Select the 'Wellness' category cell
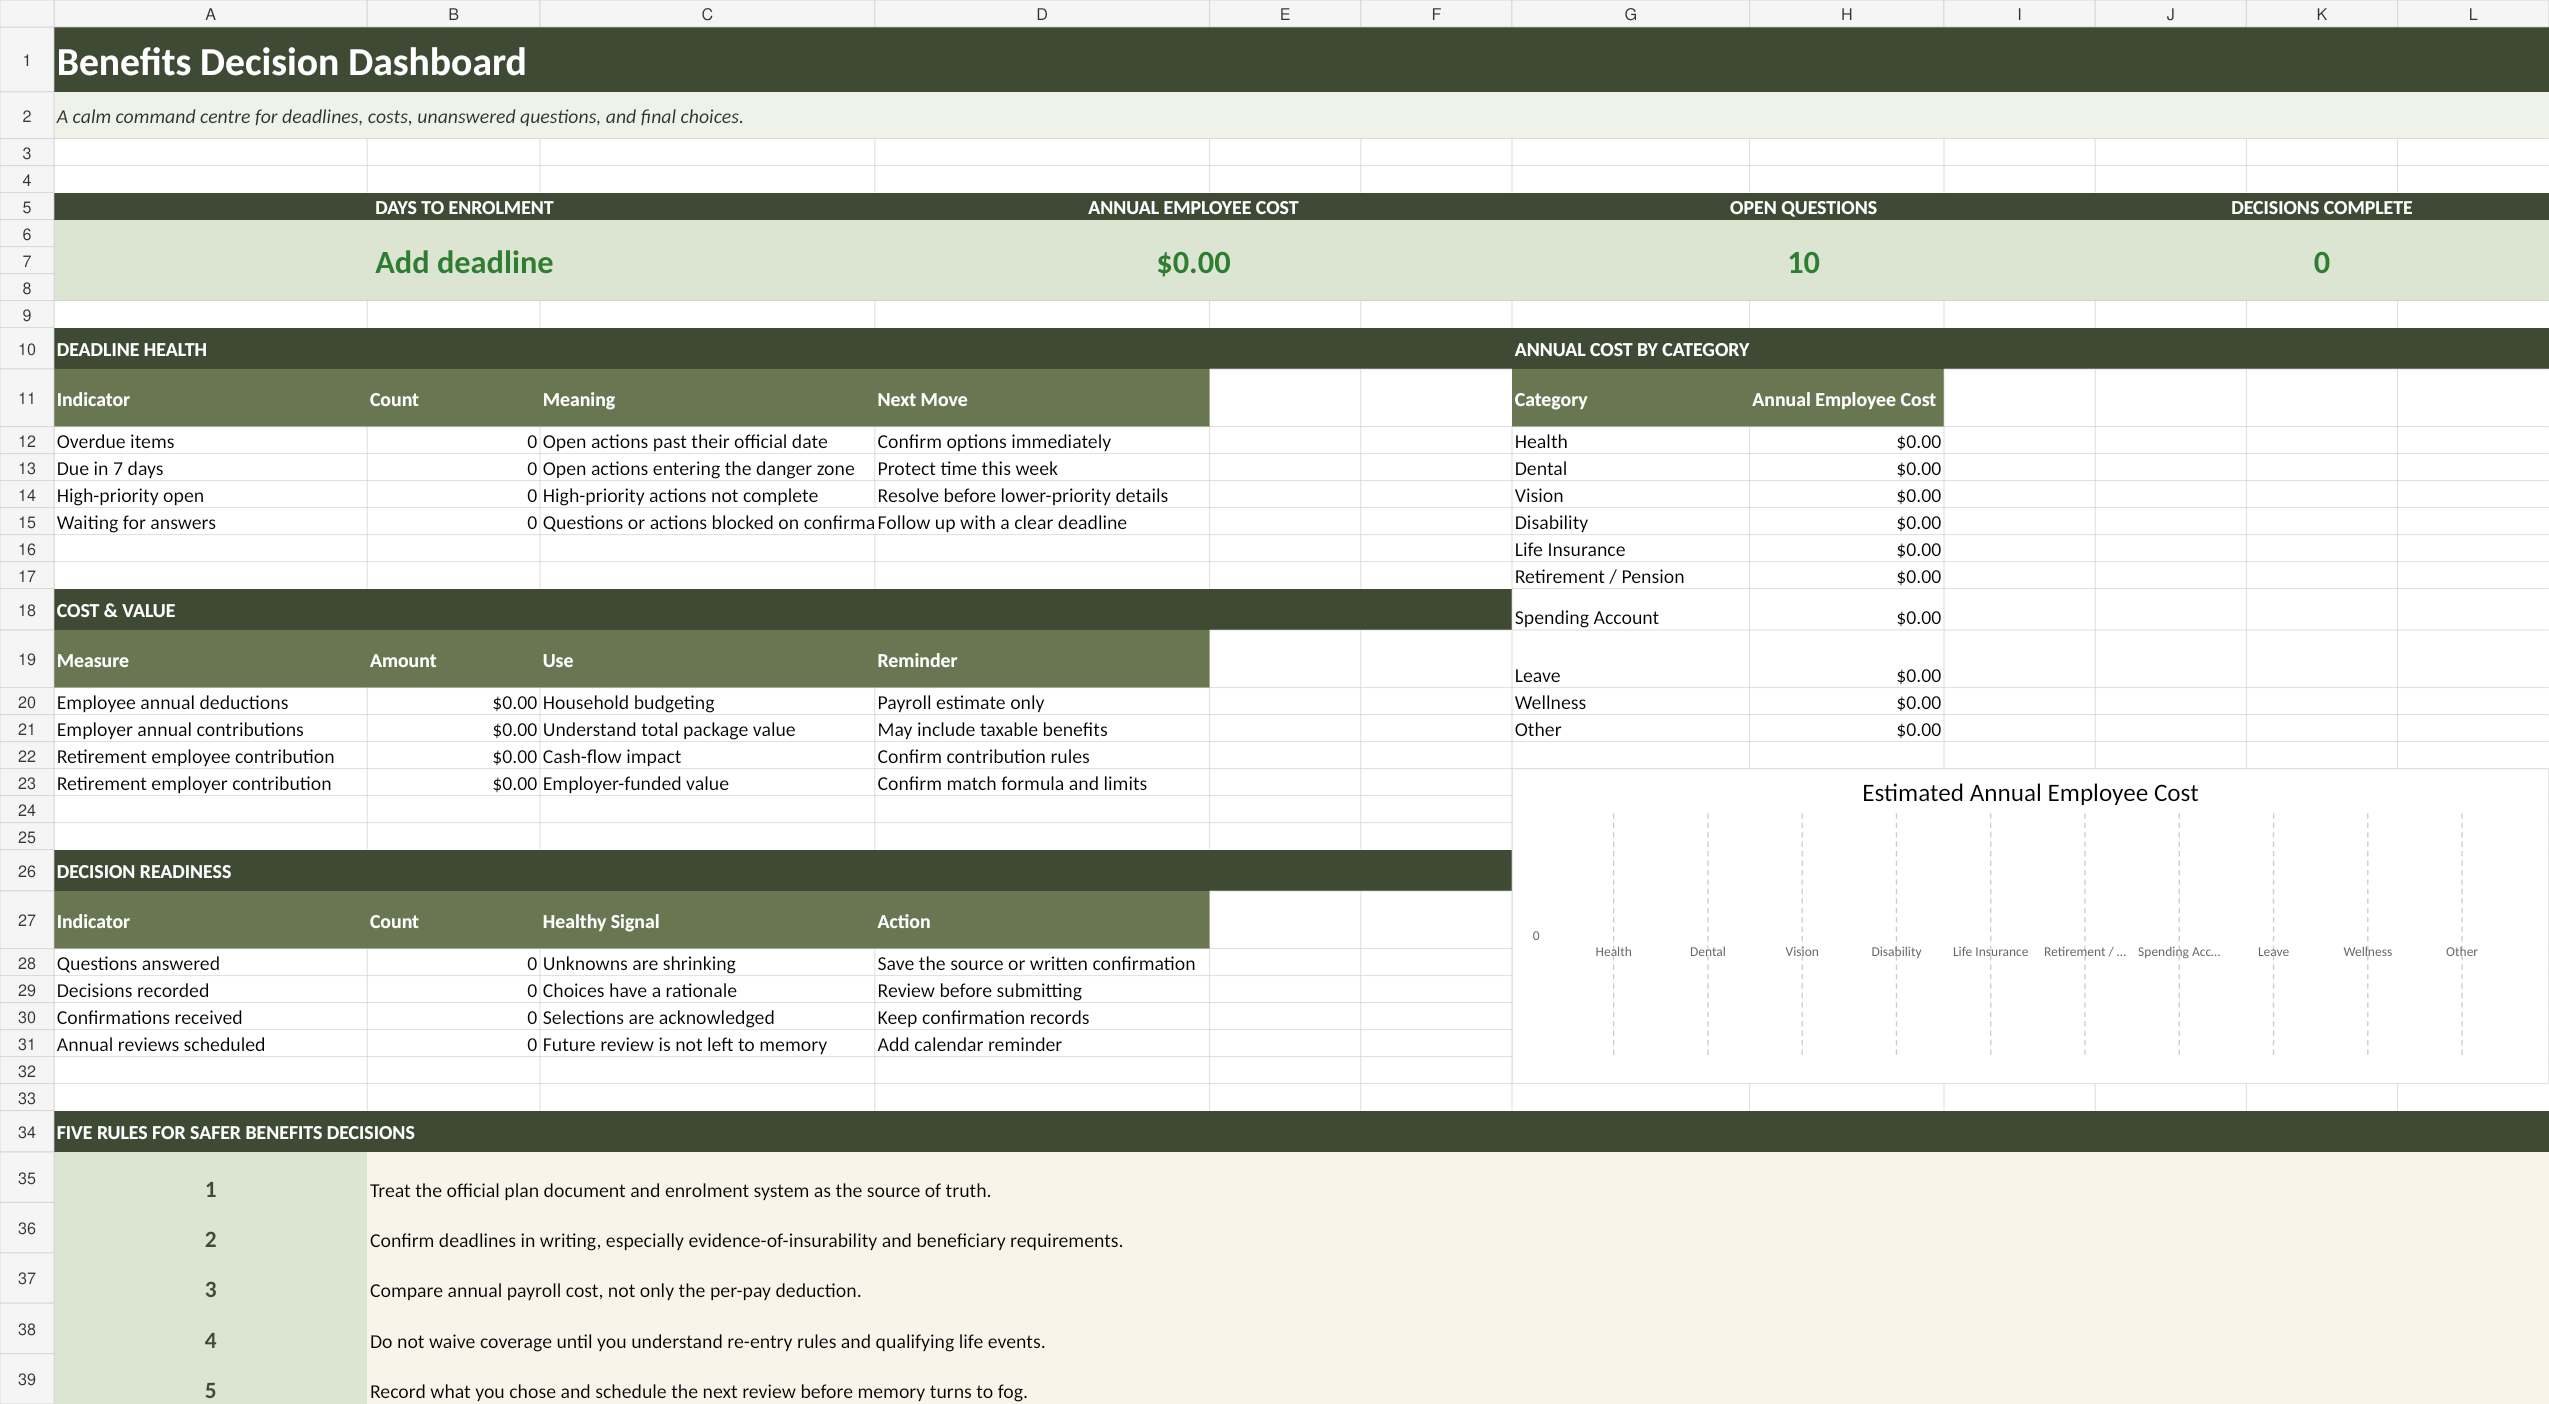Image resolution: width=2549 pixels, height=1404 pixels. point(1630,703)
